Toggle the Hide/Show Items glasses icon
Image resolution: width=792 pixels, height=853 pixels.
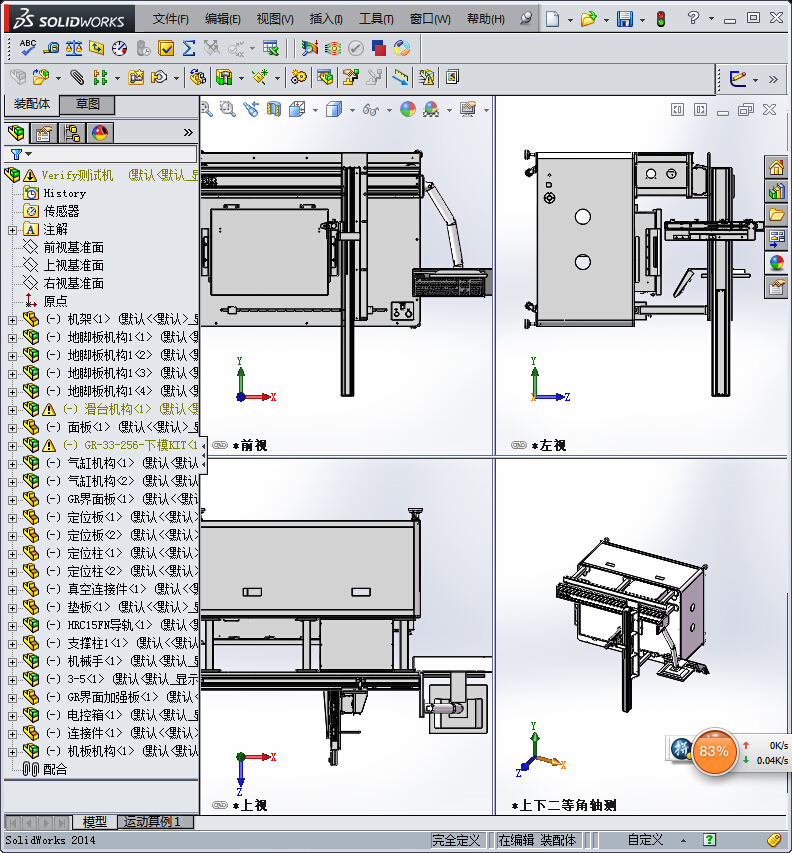370,110
